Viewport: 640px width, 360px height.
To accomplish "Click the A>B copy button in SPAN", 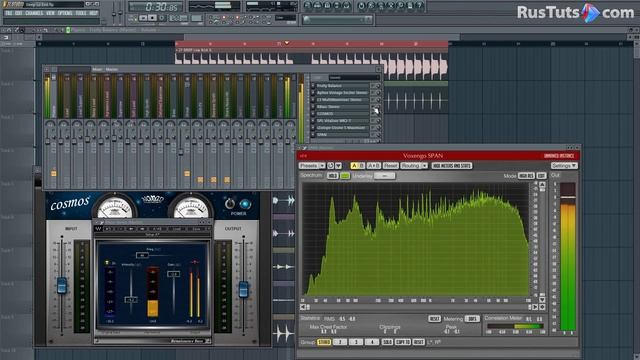I will coord(373,166).
